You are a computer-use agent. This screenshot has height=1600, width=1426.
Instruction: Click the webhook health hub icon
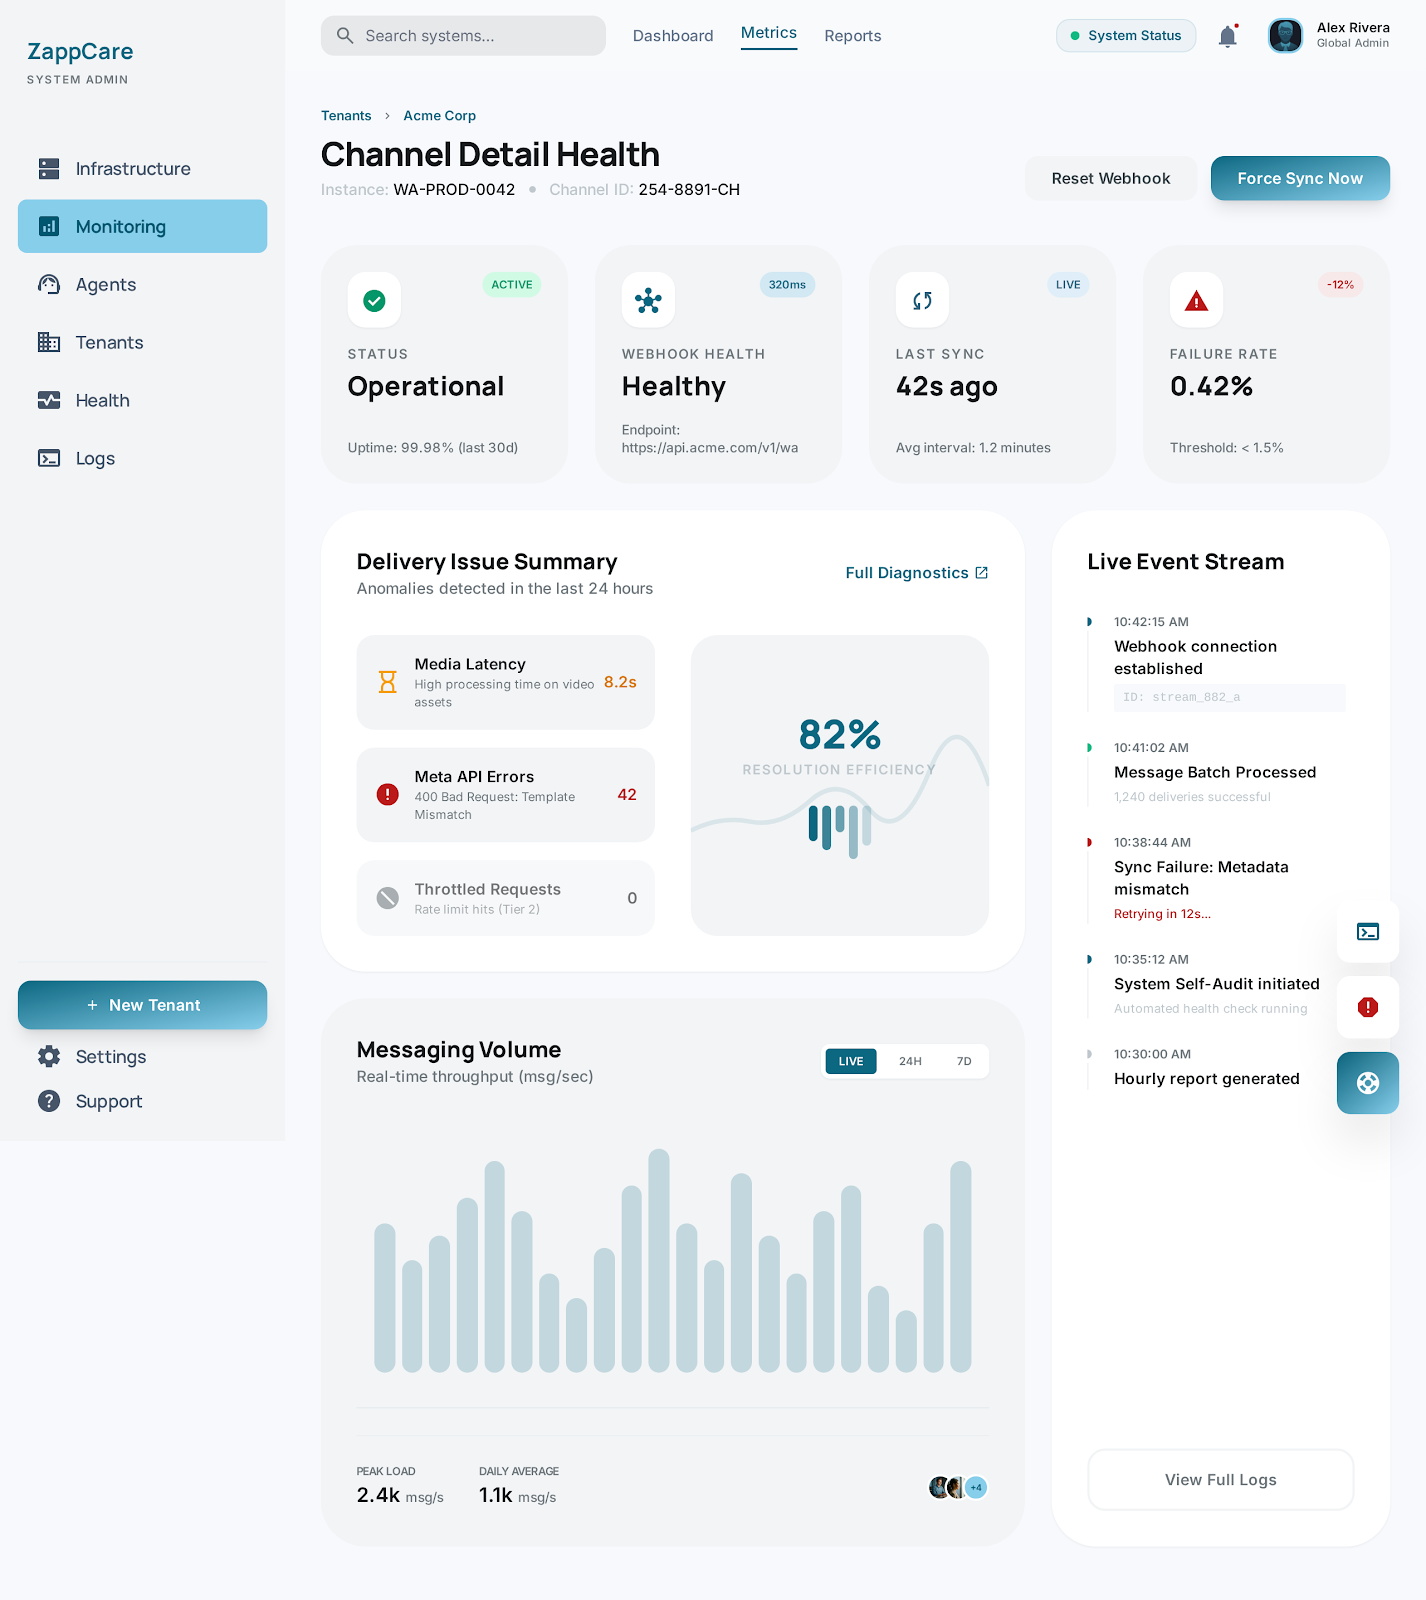(648, 300)
